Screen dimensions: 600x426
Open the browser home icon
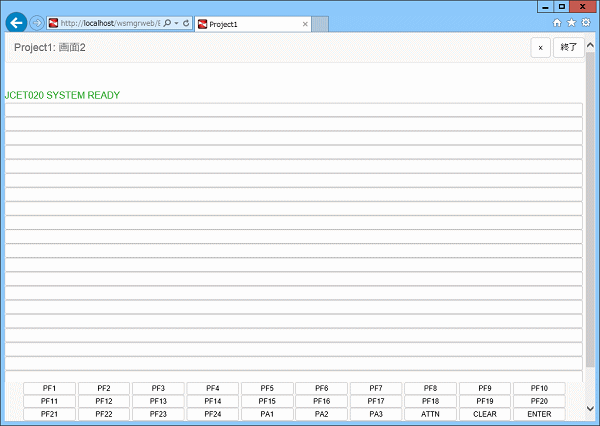tap(557, 22)
